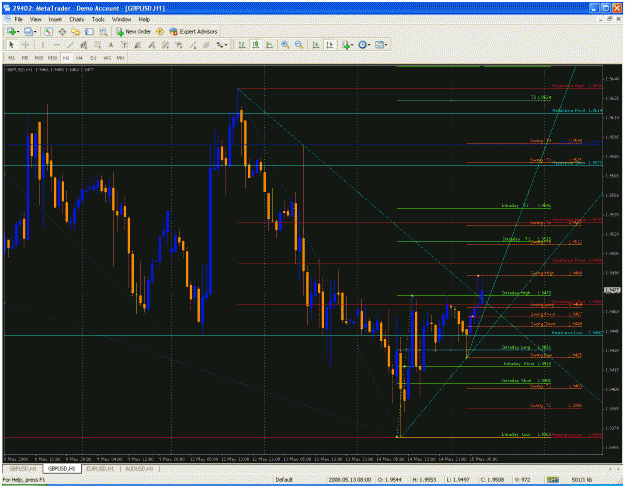Expand the Templates dropdown arrow
The width and height of the screenshot is (625, 486).
[x=386, y=45]
